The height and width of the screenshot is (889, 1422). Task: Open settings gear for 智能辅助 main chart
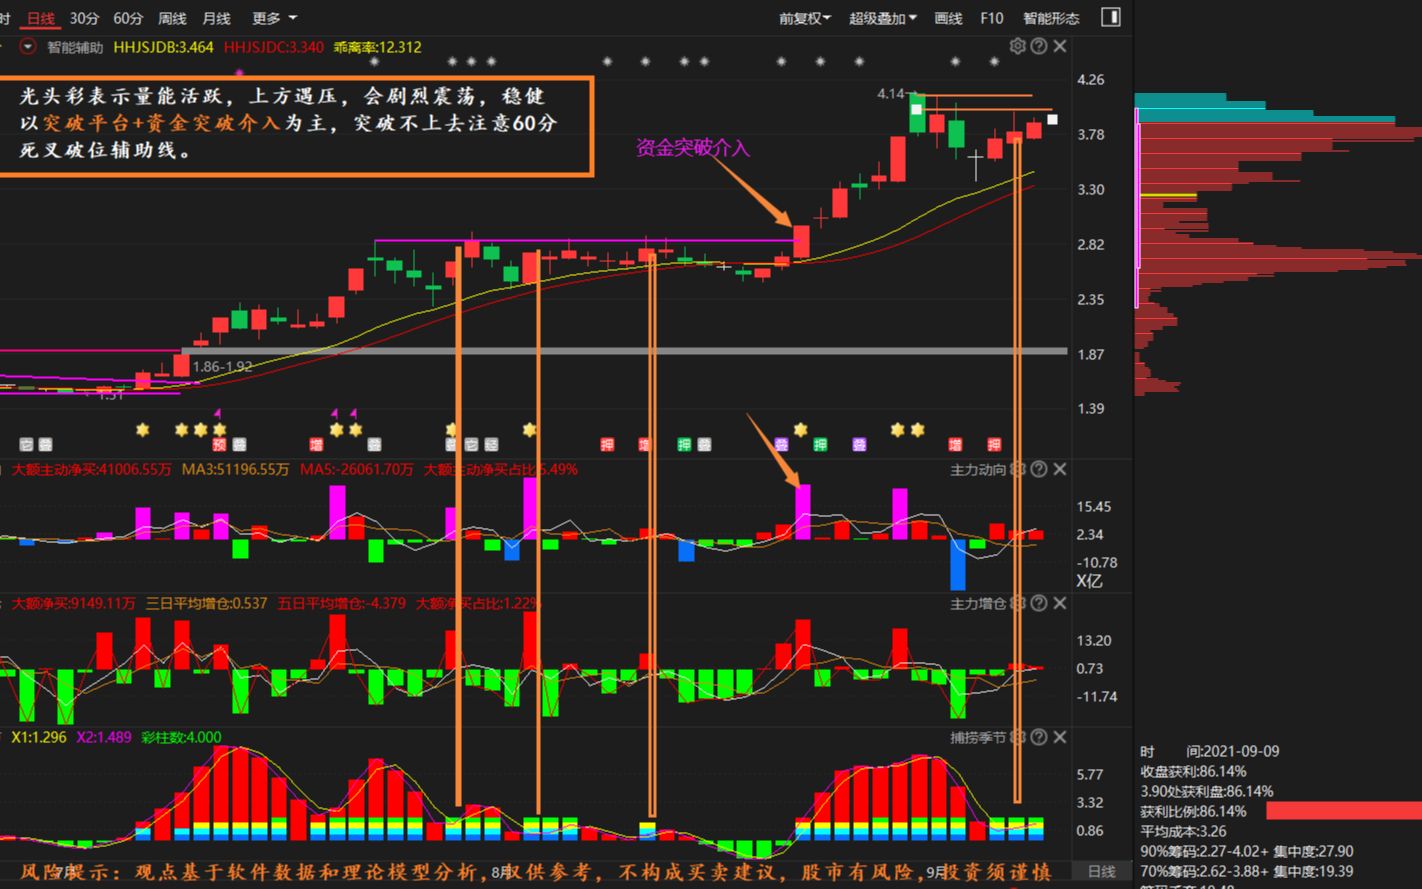[1017, 46]
